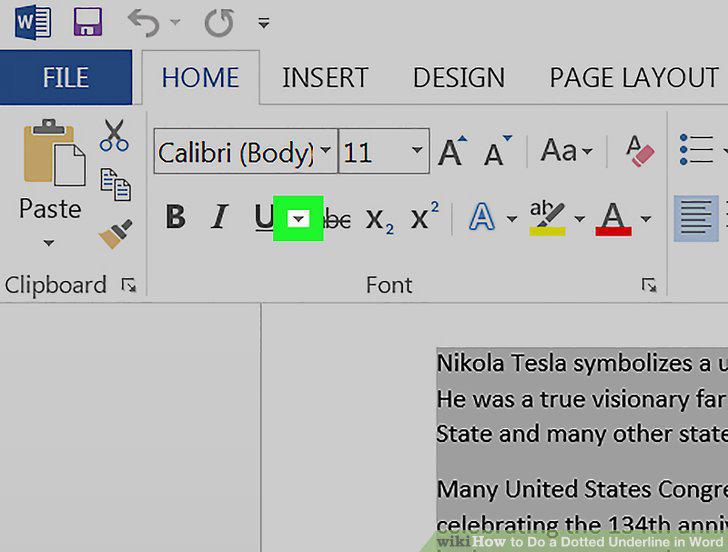The image size is (728, 552).
Task: Toggle Align Left paragraph alignment
Action: coord(696,219)
